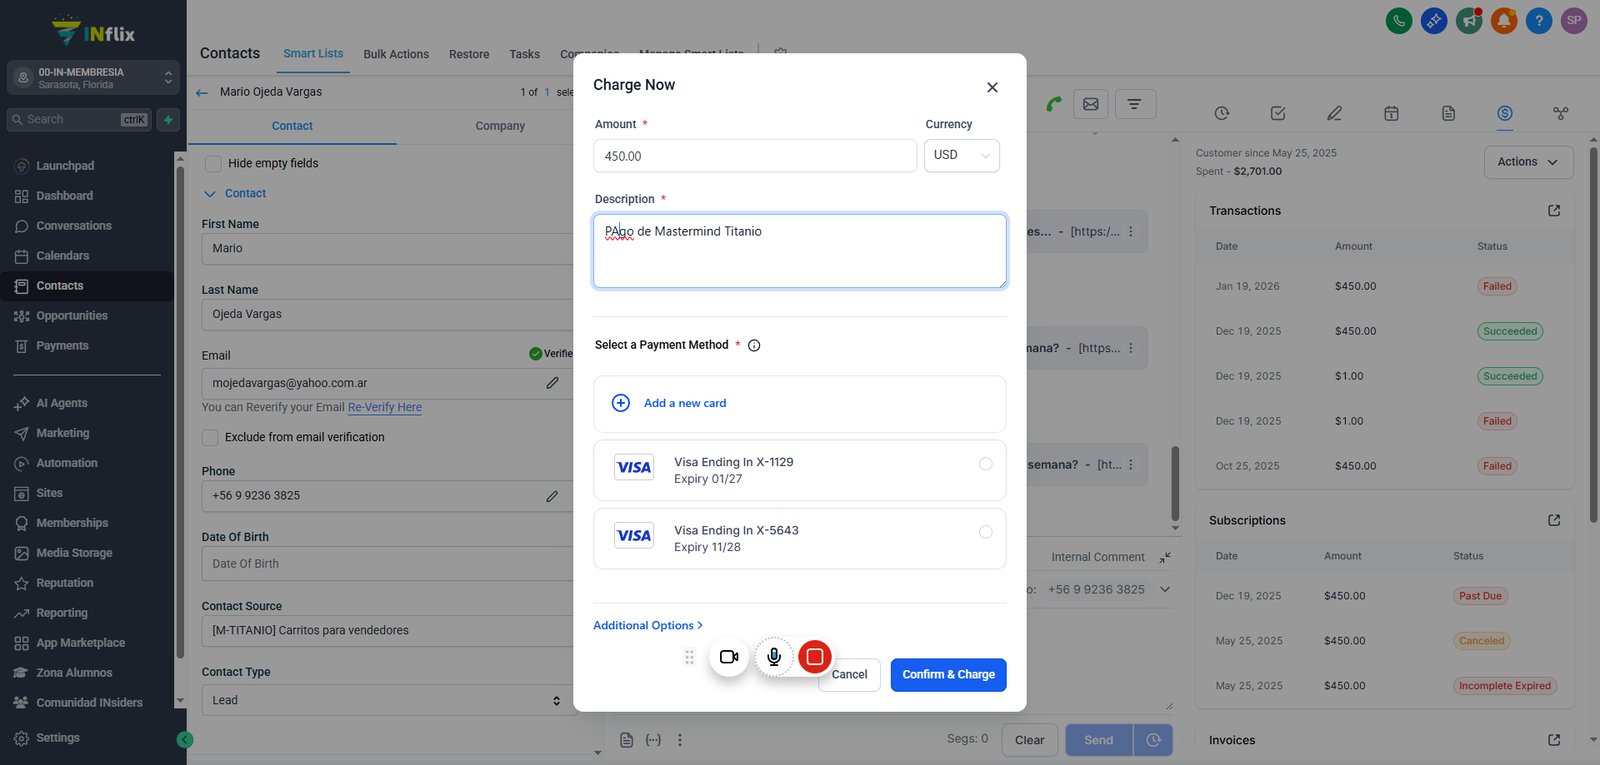Open the Actions dropdown in right panel
The width and height of the screenshot is (1600, 765).
click(1528, 162)
